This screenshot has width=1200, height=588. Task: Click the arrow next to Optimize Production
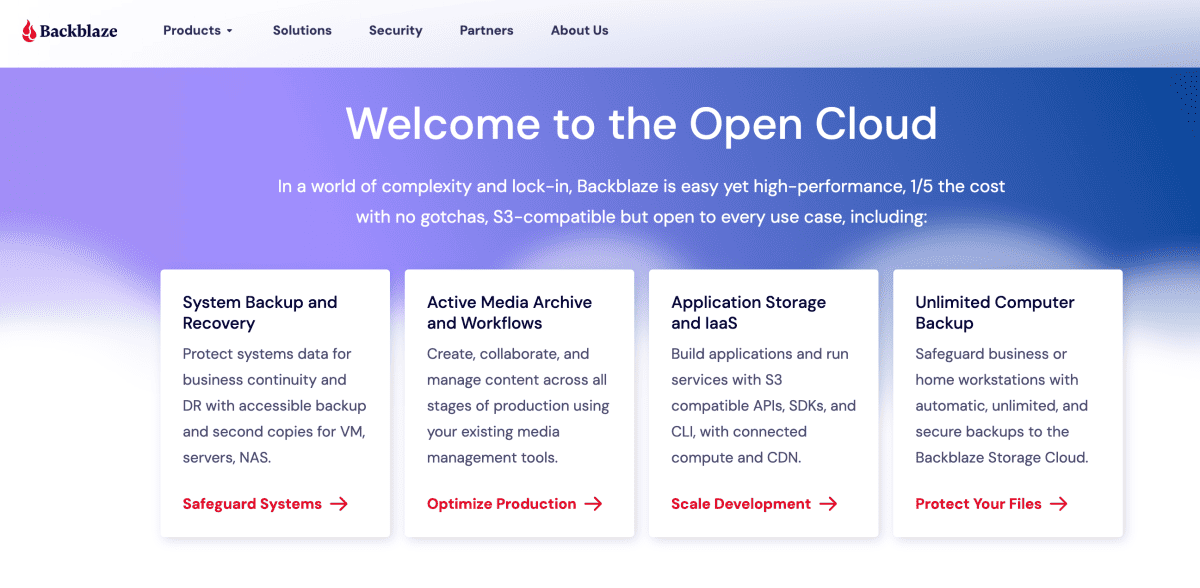click(x=593, y=504)
